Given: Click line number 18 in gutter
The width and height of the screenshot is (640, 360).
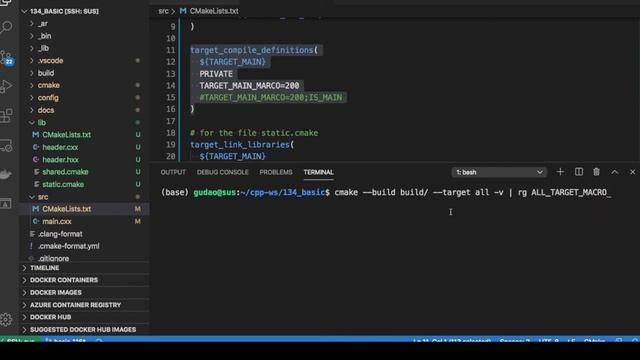Looking at the screenshot, I should [170, 133].
